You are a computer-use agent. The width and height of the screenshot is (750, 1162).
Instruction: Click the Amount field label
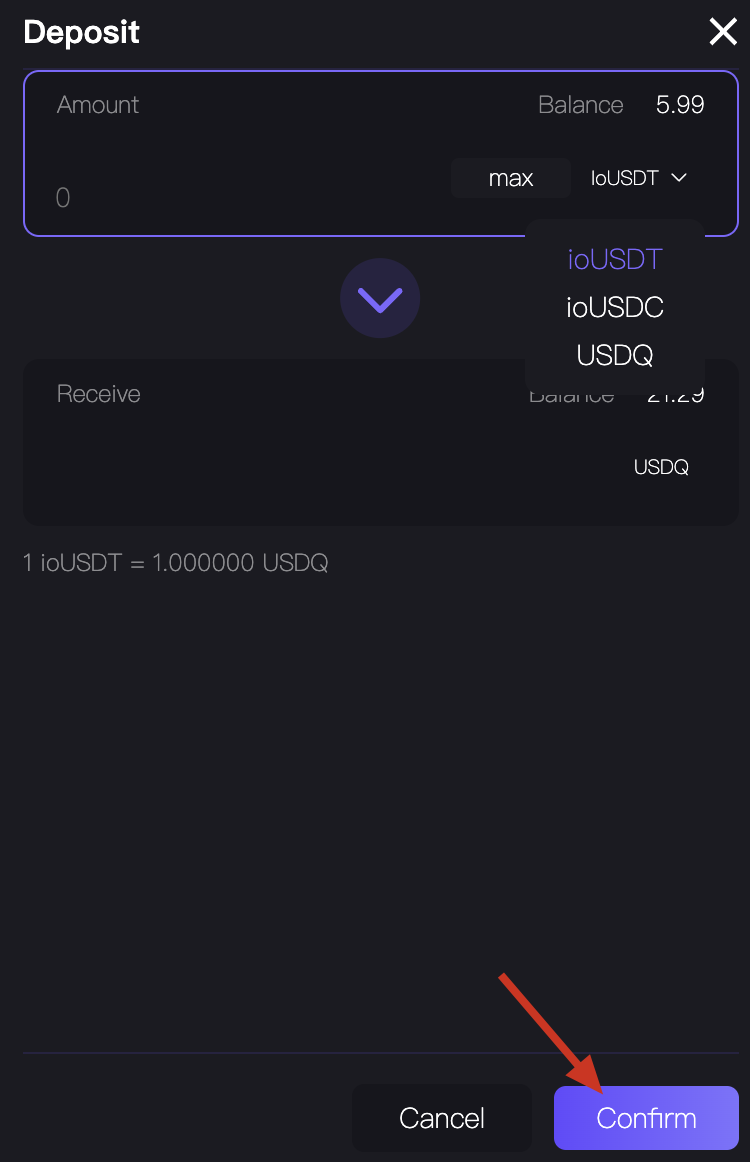(x=98, y=105)
